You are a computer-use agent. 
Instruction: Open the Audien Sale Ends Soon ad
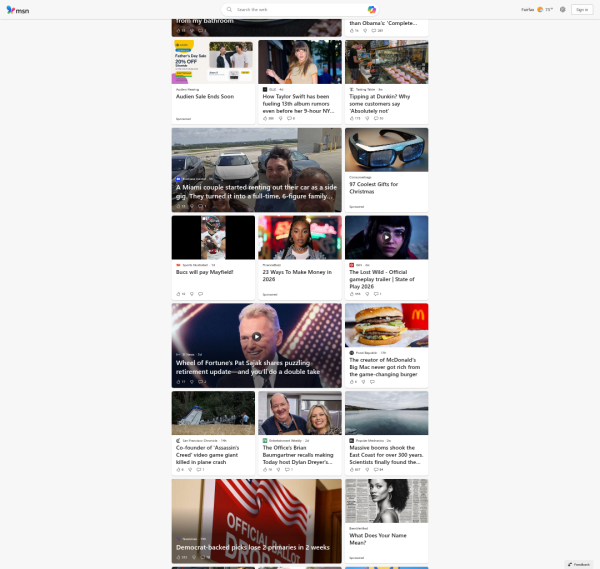pyautogui.click(x=205, y=96)
